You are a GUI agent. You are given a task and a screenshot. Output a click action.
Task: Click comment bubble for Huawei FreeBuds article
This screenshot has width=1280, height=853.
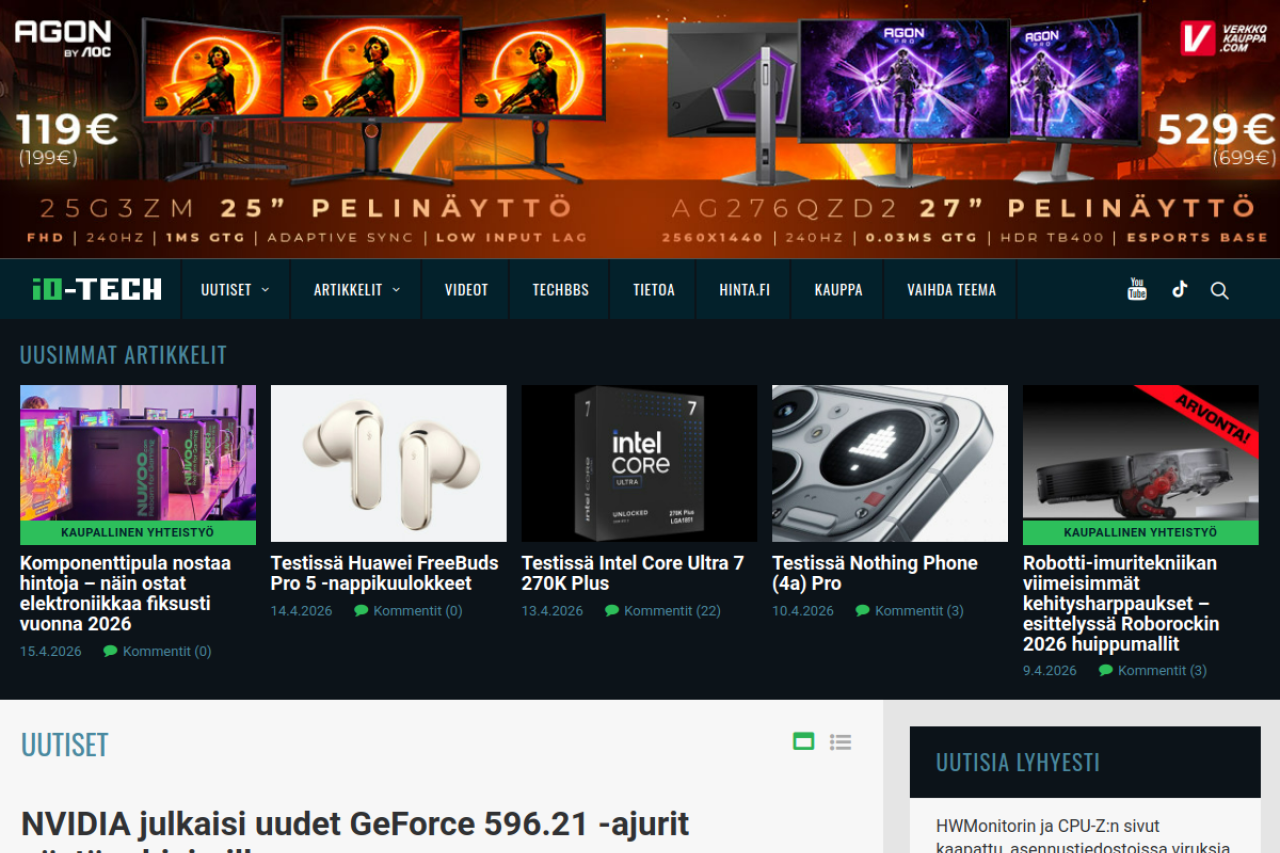(362, 611)
